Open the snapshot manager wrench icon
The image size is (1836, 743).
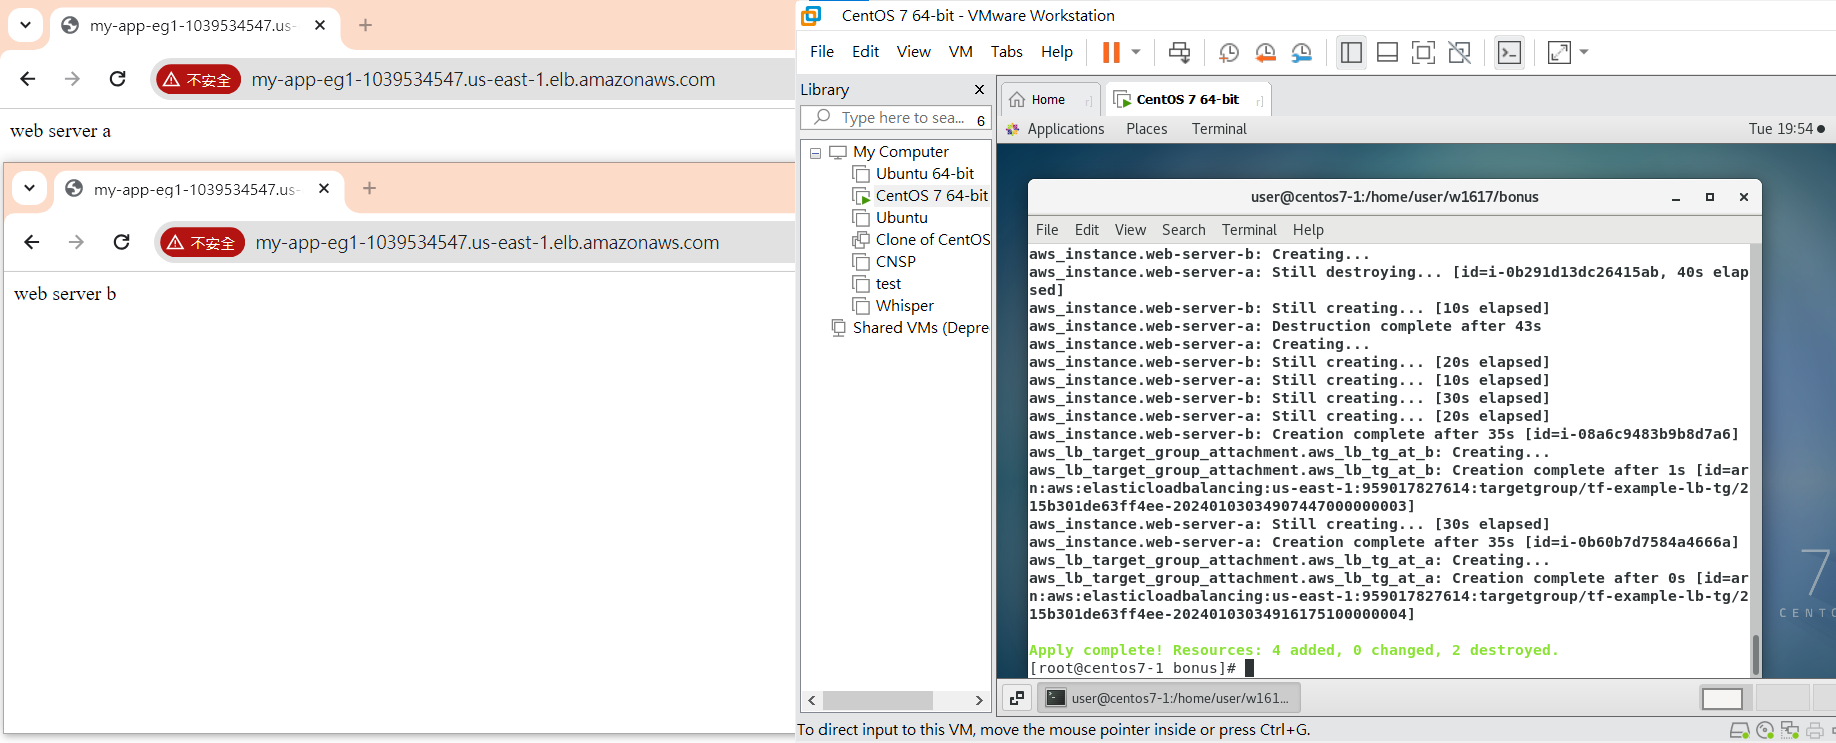tap(1301, 52)
